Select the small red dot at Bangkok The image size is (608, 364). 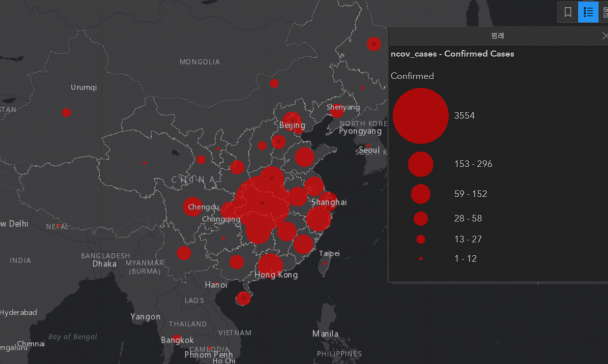(x=177, y=338)
